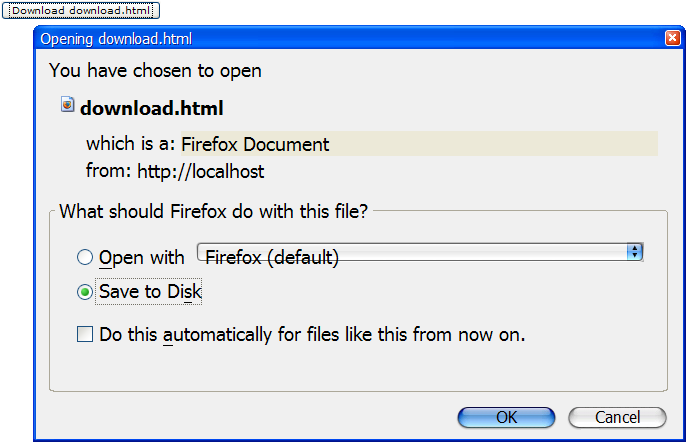Click the download.html file name
Image resolution: width=687 pixels, height=443 pixels.
[x=151, y=108]
